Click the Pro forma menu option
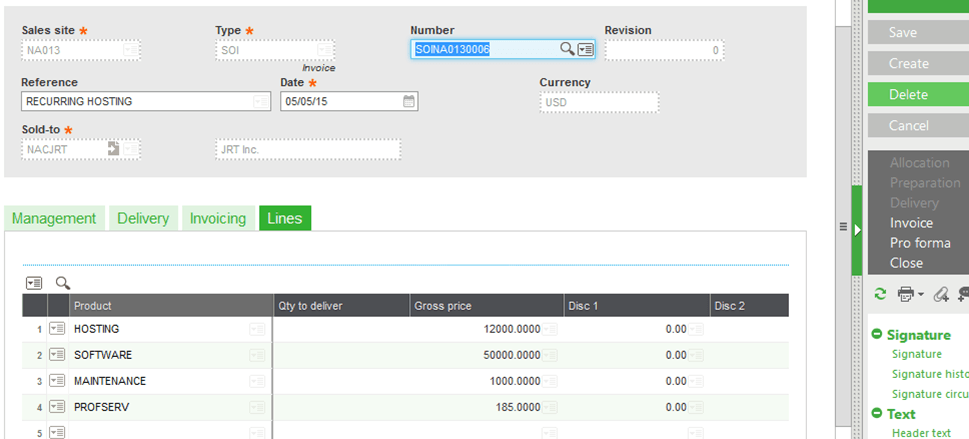 coord(920,243)
